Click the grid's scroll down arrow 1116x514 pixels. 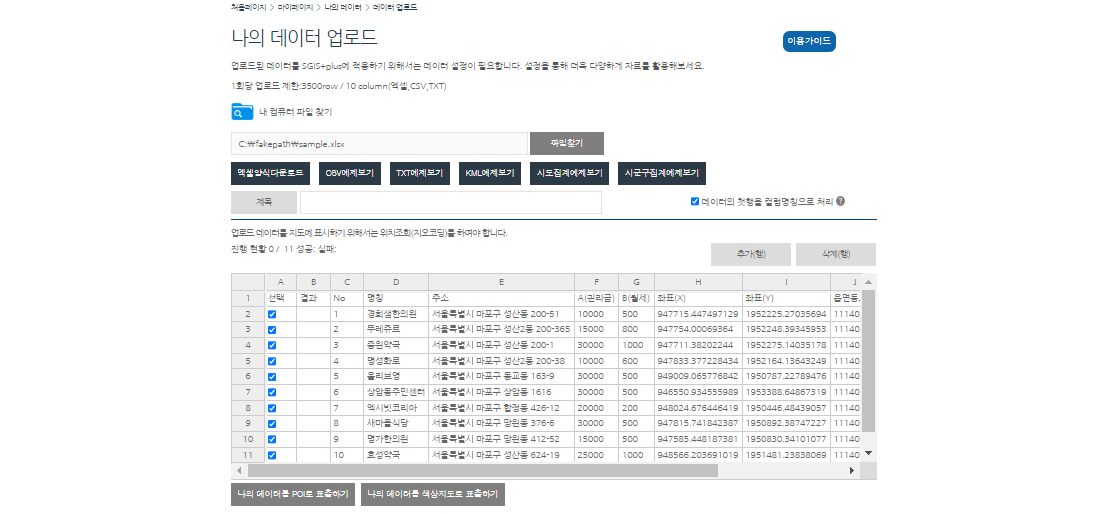[868, 453]
